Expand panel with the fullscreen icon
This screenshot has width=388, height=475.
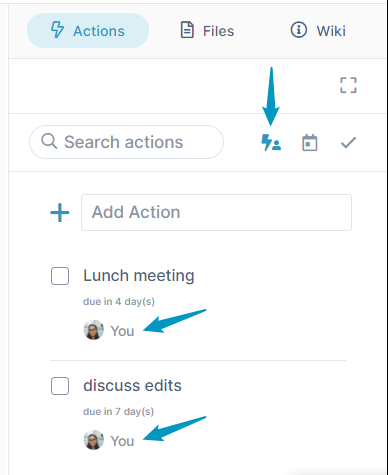[348, 85]
